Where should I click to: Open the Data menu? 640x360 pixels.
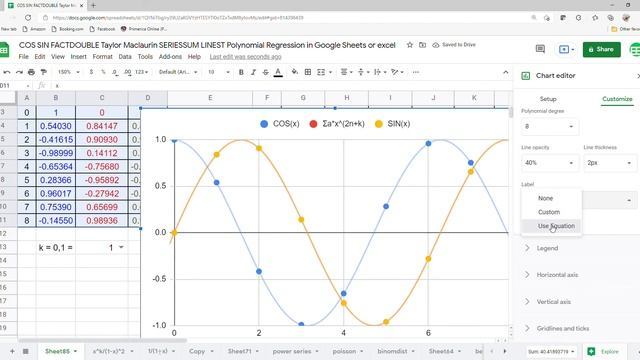pos(125,57)
